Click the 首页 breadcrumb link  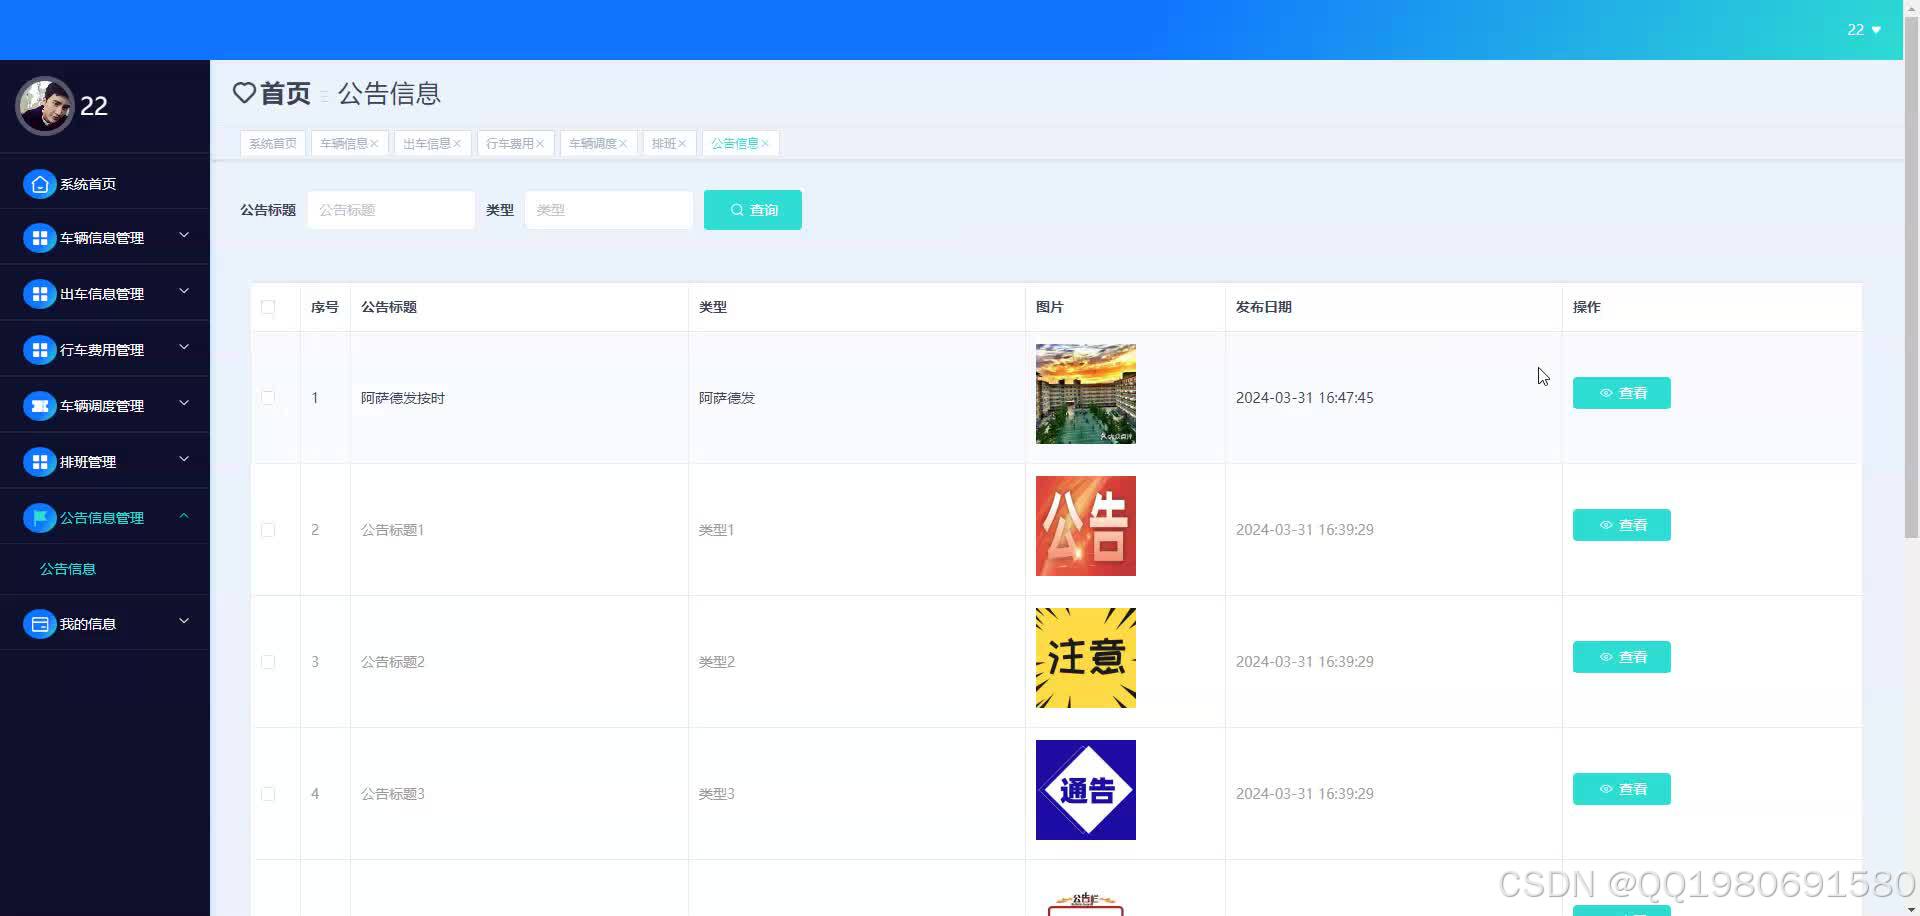(x=285, y=93)
